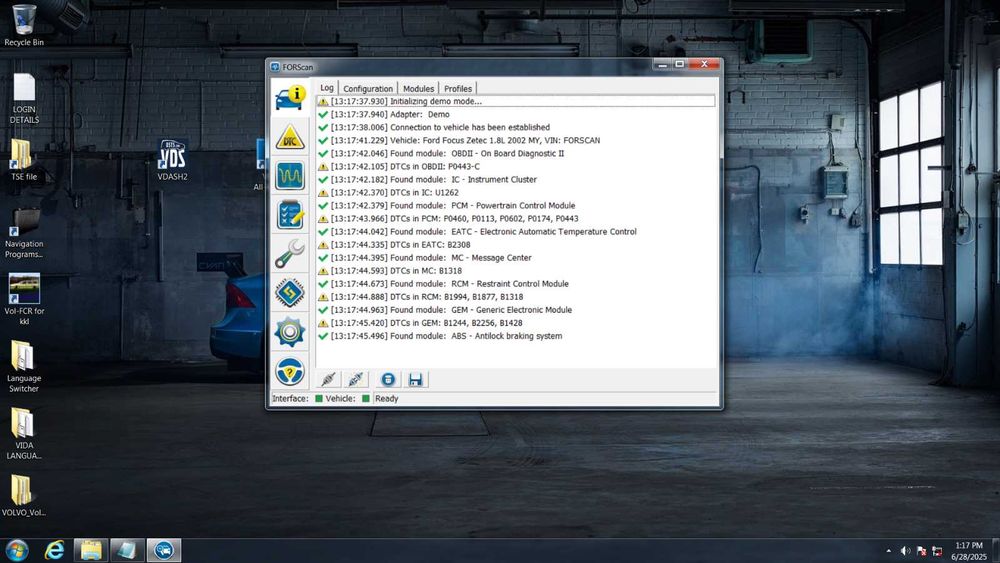
Task: Show hidden system tray icons
Action: pyautogui.click(x=888, y=551)
